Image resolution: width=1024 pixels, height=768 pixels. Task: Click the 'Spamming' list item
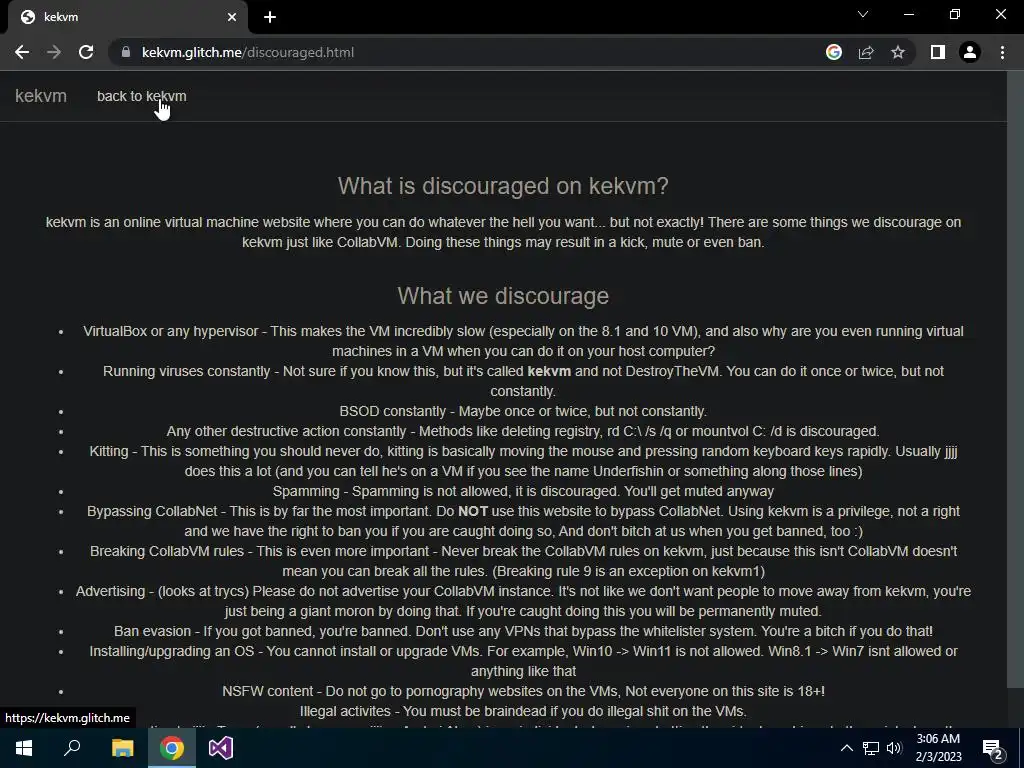pyautogui.click(x=523, y=491)
